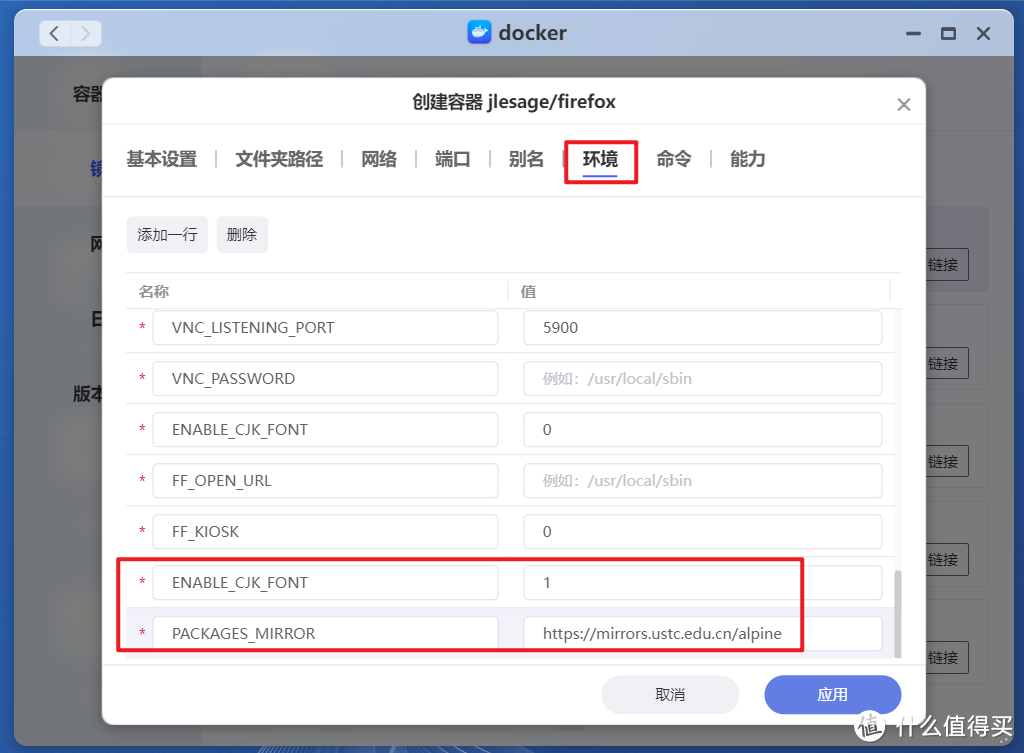The image size is (1024, 753).
Task: Open the 别名 tab
Action: (526, 159)
